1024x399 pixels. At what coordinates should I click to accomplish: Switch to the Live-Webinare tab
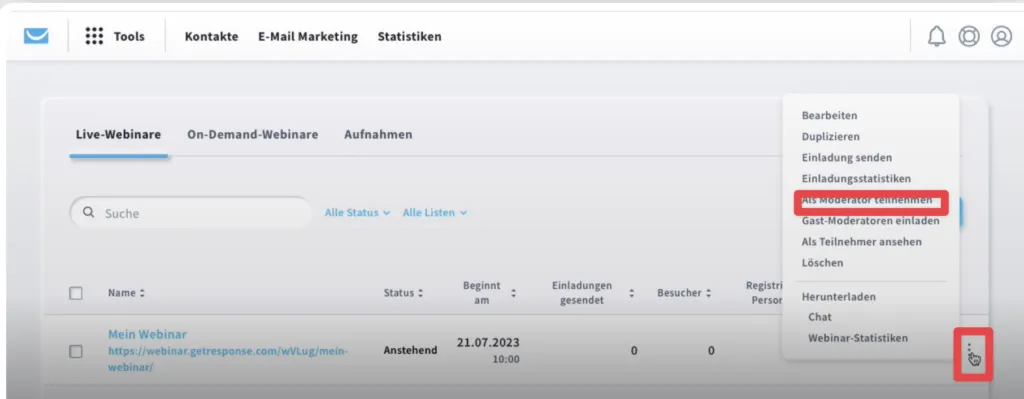(118, 135)
